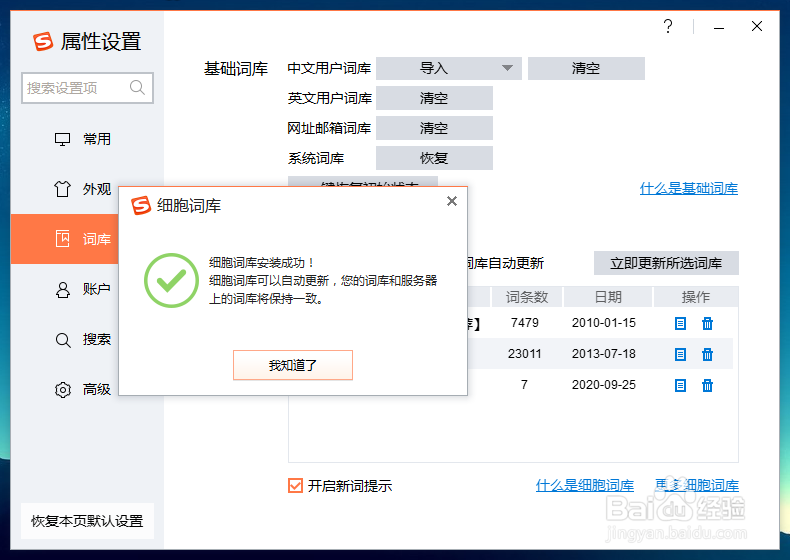Click the 操作 column header

[696, 297]
